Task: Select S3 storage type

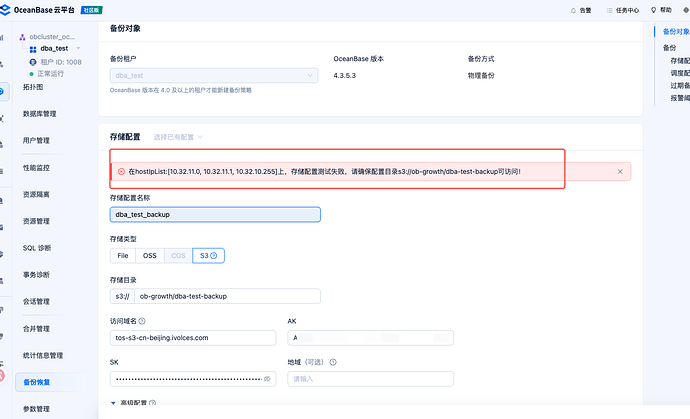Action: 209,256
